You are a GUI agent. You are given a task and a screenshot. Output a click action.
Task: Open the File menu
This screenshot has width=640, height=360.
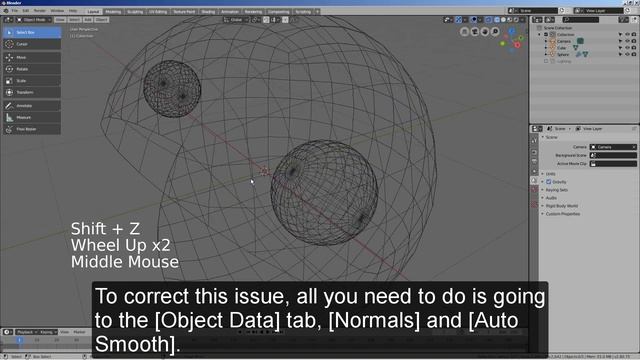point(15,11)
